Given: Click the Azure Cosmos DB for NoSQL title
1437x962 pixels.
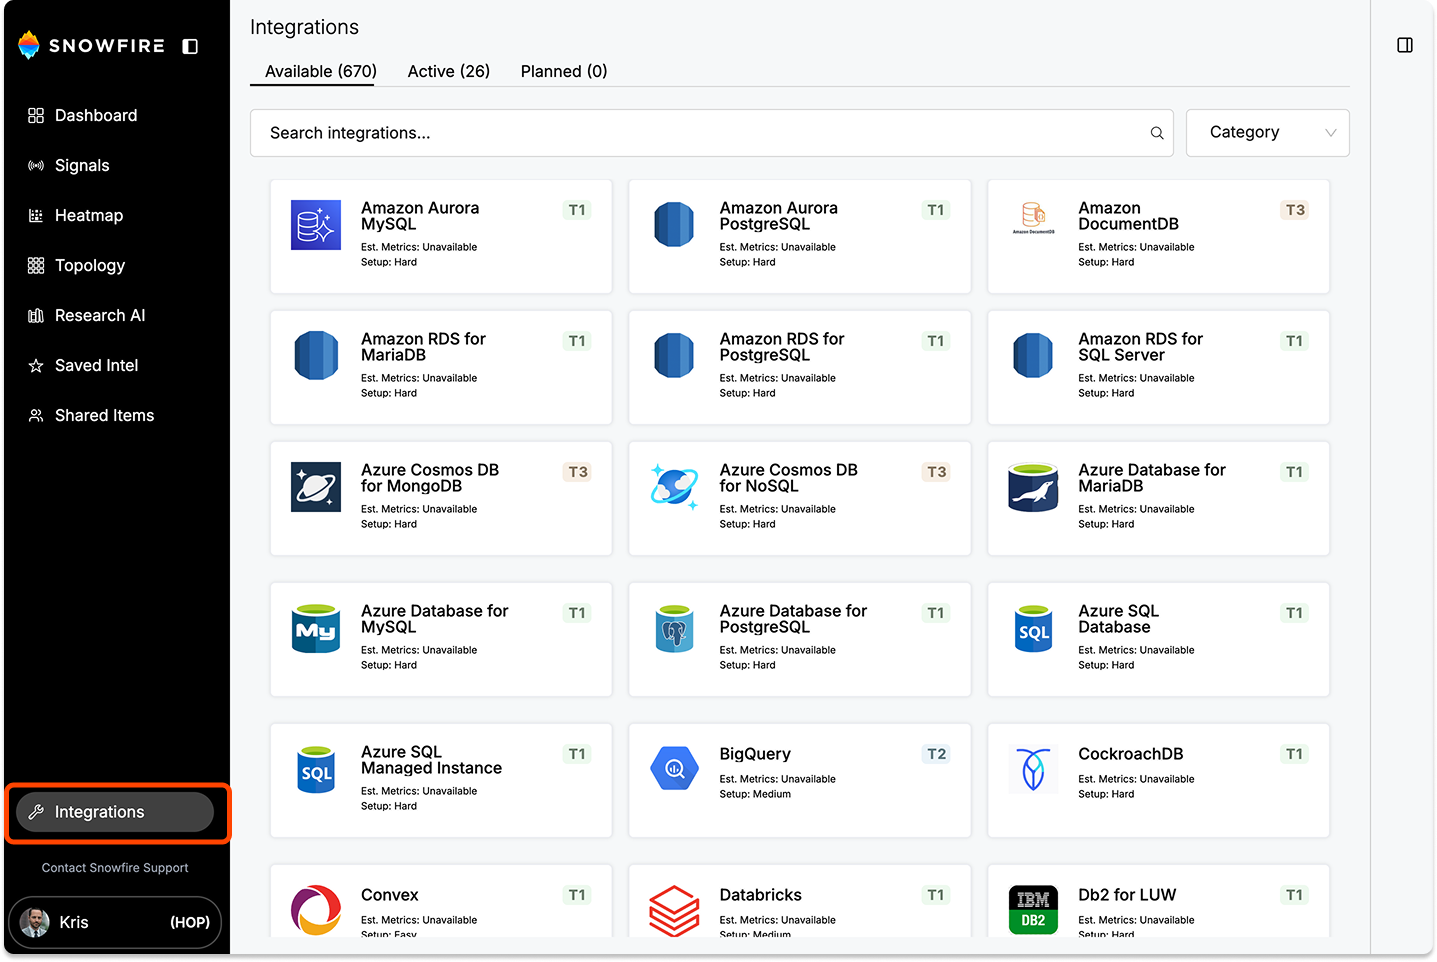Looking at the screenshot, I should click(x=788, y=478).
